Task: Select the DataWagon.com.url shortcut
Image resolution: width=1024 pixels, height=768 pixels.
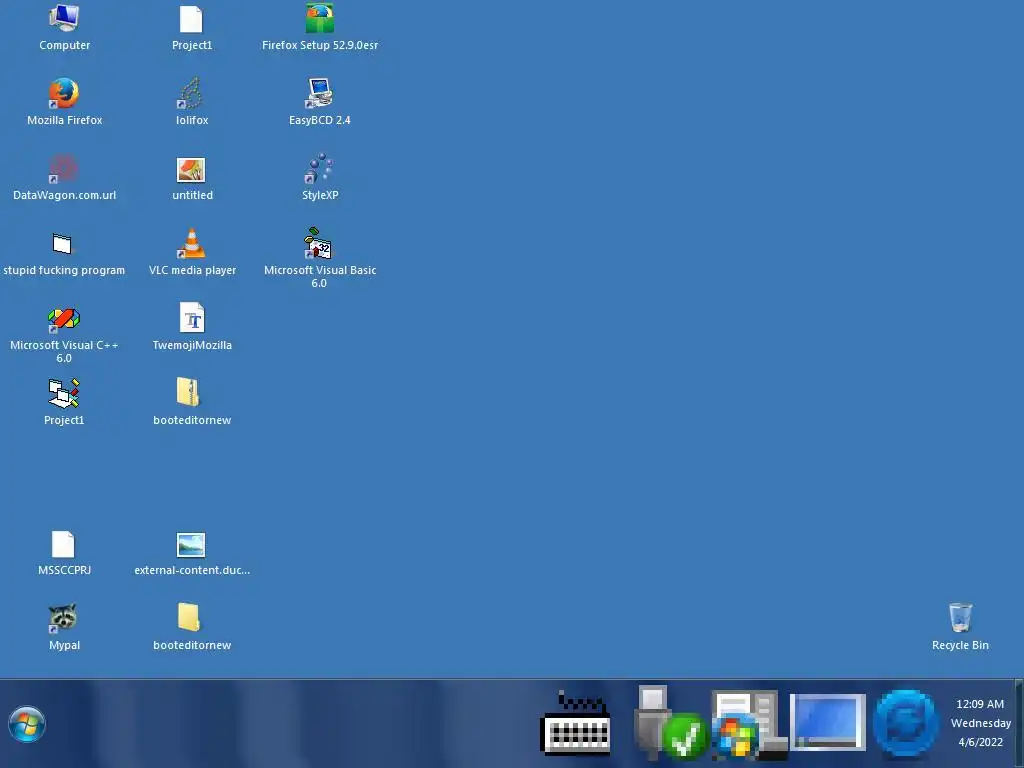Action: tap(64, 176)
